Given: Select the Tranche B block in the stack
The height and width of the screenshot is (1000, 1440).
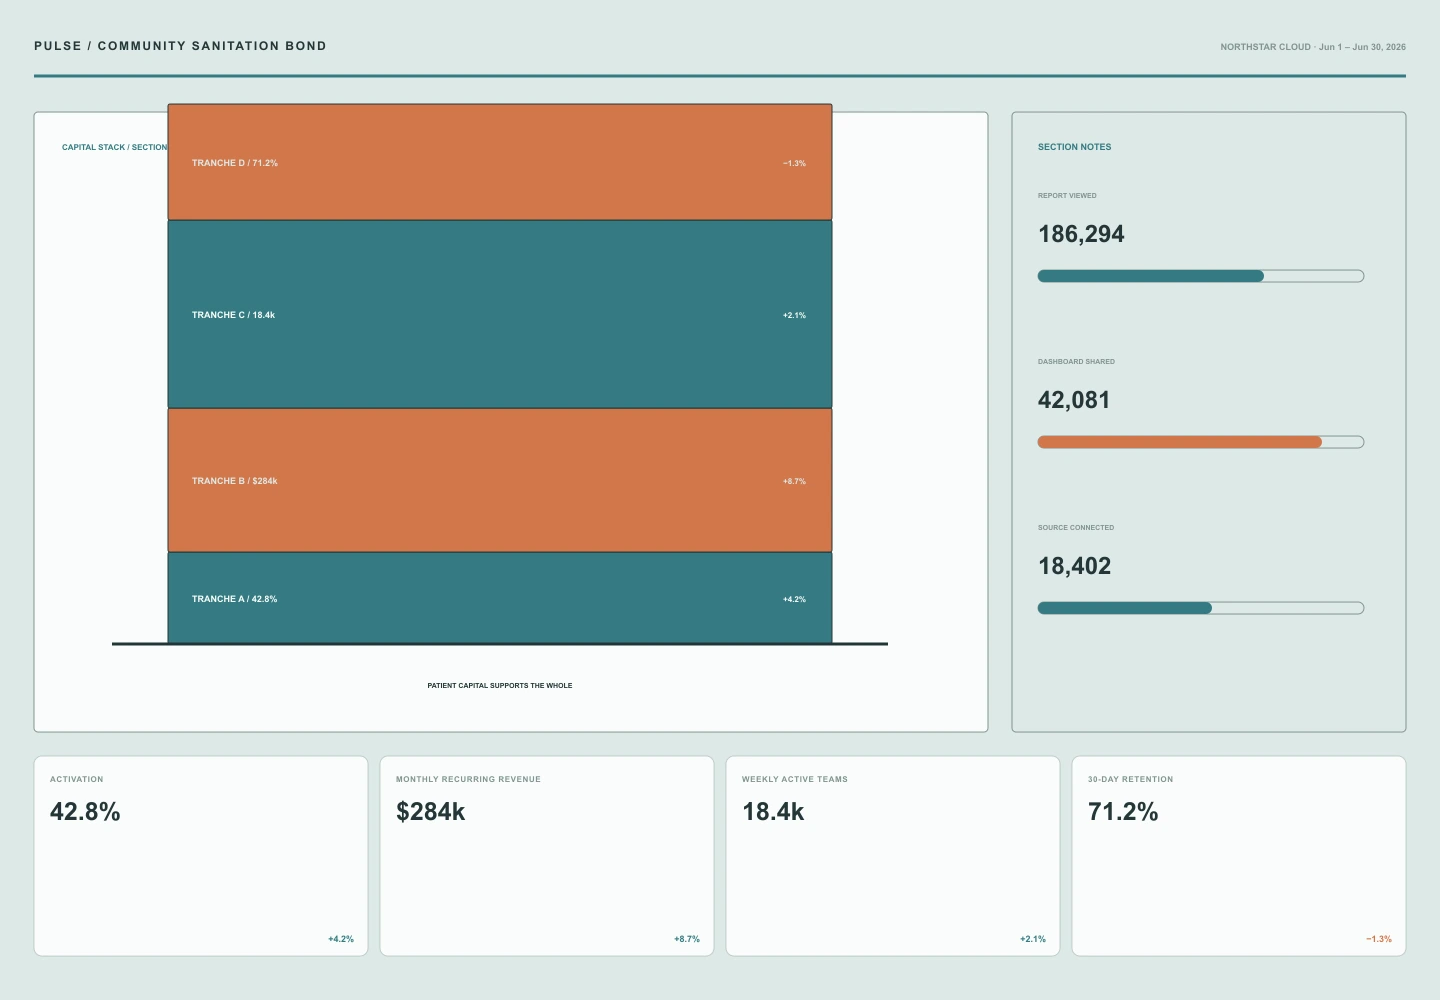Looking at the screenshot, I should coord(500,480).
